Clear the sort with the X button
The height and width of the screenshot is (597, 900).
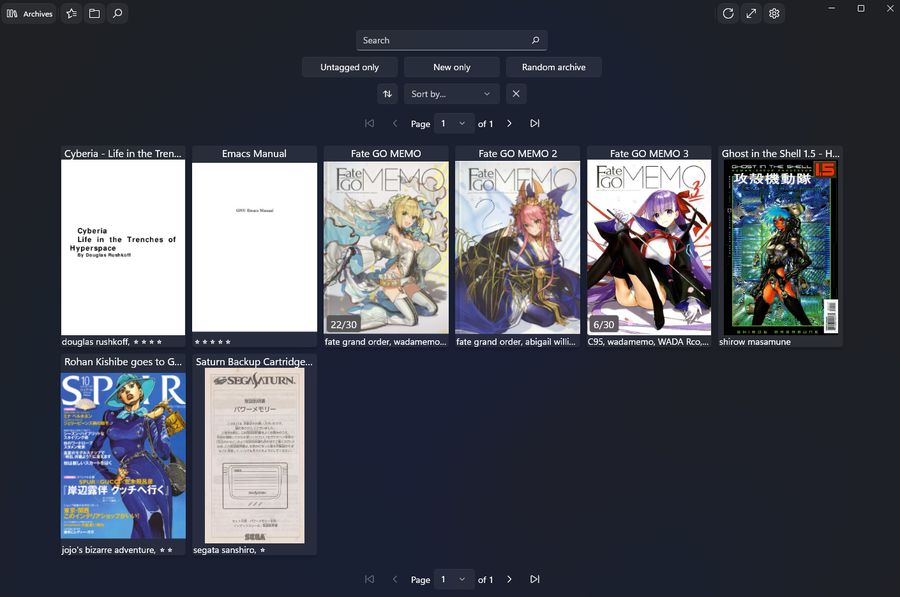516,94
